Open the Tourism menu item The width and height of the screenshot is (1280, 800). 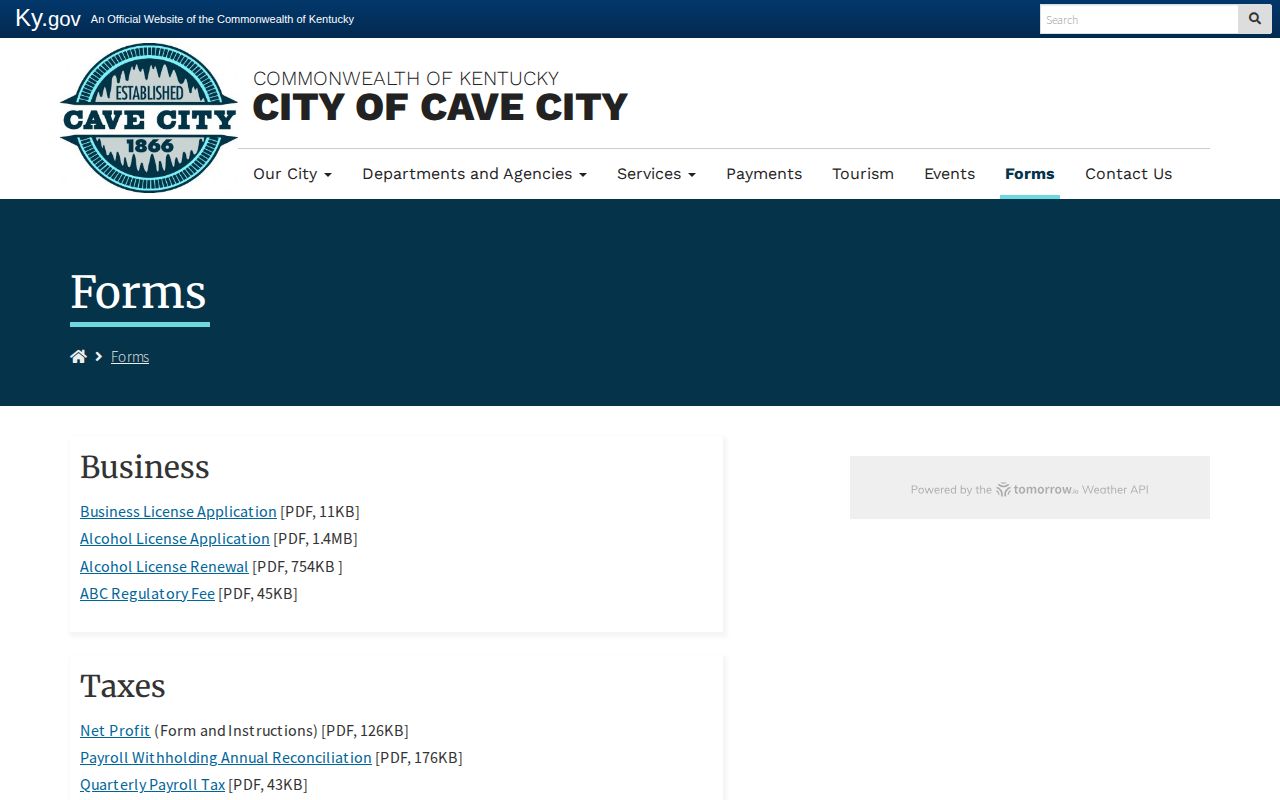(x=863, y=174)
